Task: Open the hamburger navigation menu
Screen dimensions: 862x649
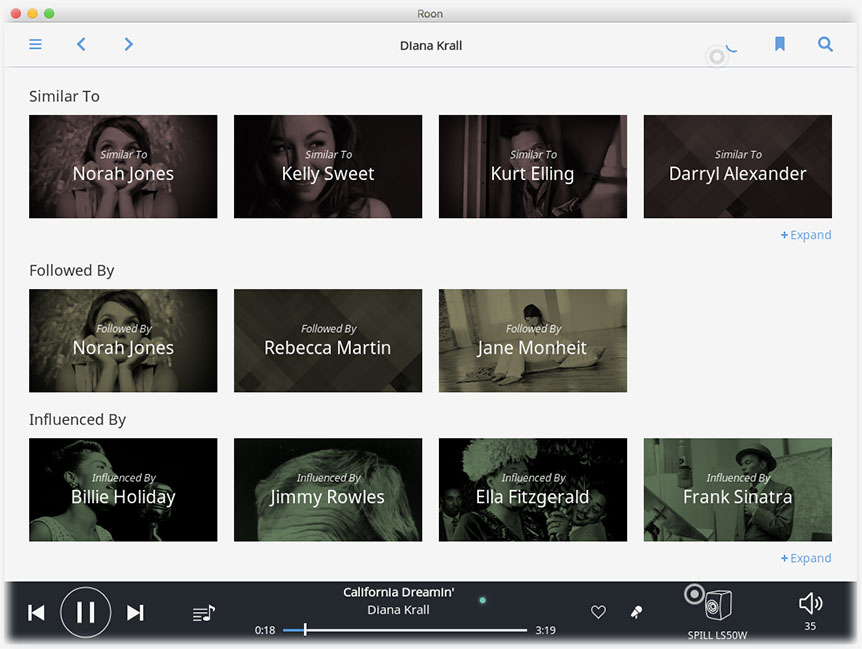Action: [35, 44]
